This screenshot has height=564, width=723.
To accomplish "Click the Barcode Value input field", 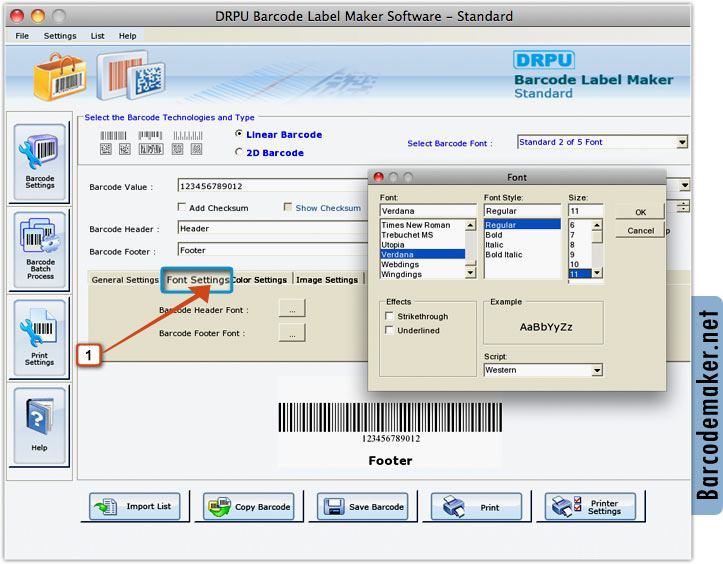I will 272,186.
